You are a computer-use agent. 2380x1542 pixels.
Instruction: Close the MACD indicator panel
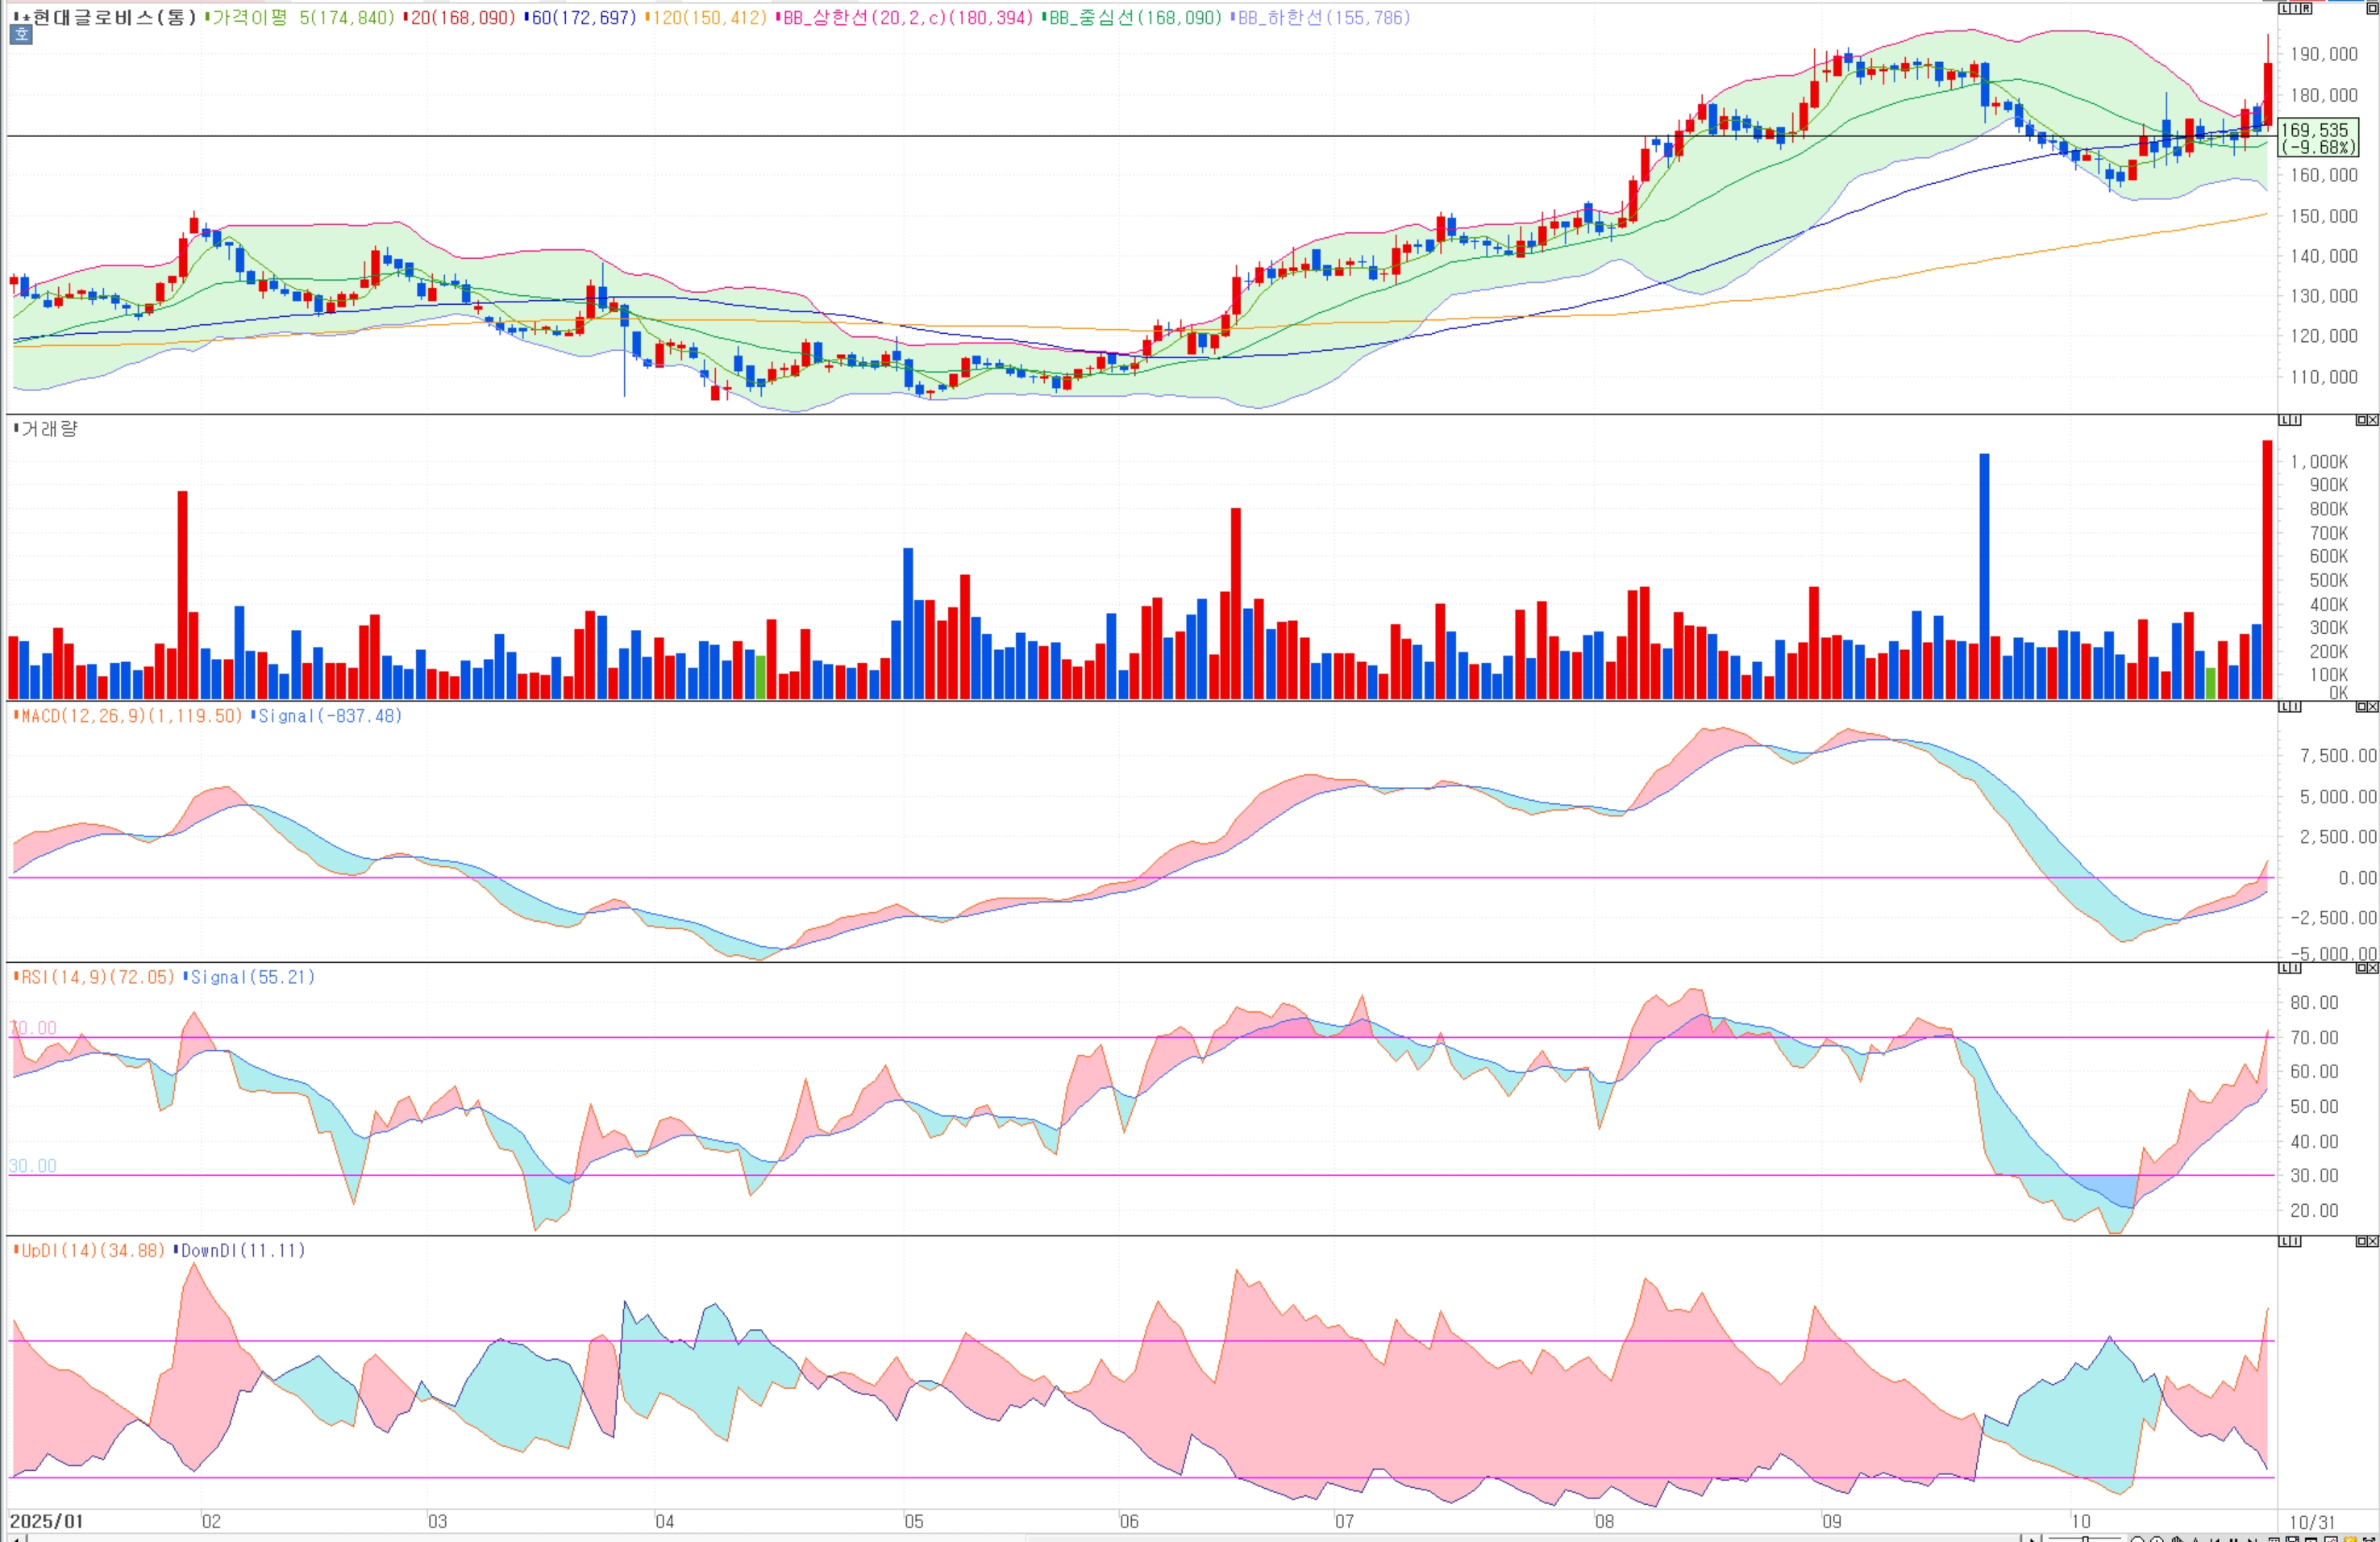pos(2373,707)
